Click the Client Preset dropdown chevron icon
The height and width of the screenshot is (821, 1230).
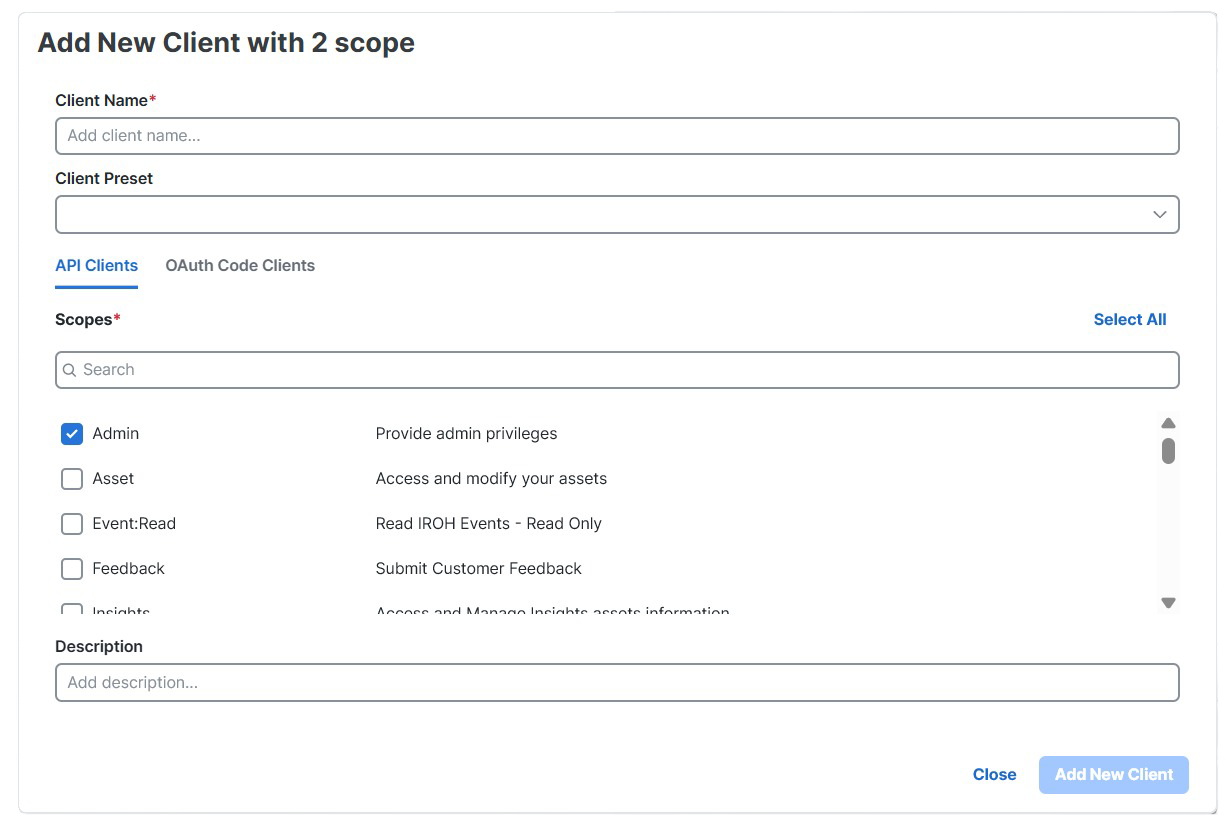(1159, 214)
